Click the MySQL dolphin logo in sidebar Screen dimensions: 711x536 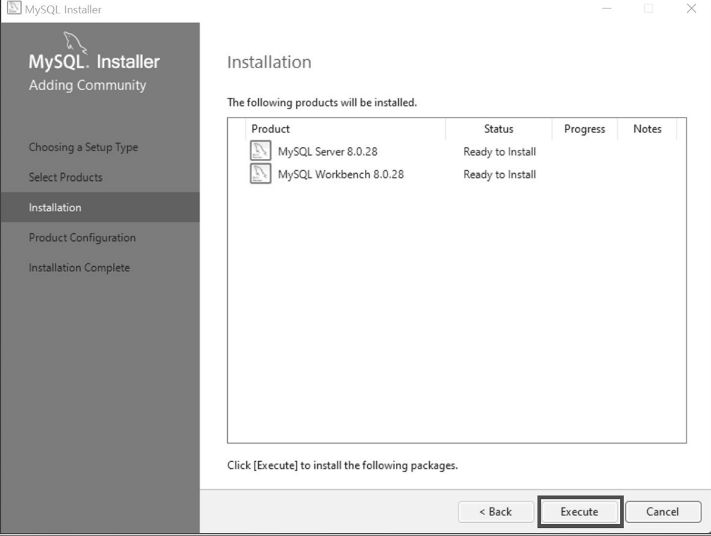click(75, 42)
